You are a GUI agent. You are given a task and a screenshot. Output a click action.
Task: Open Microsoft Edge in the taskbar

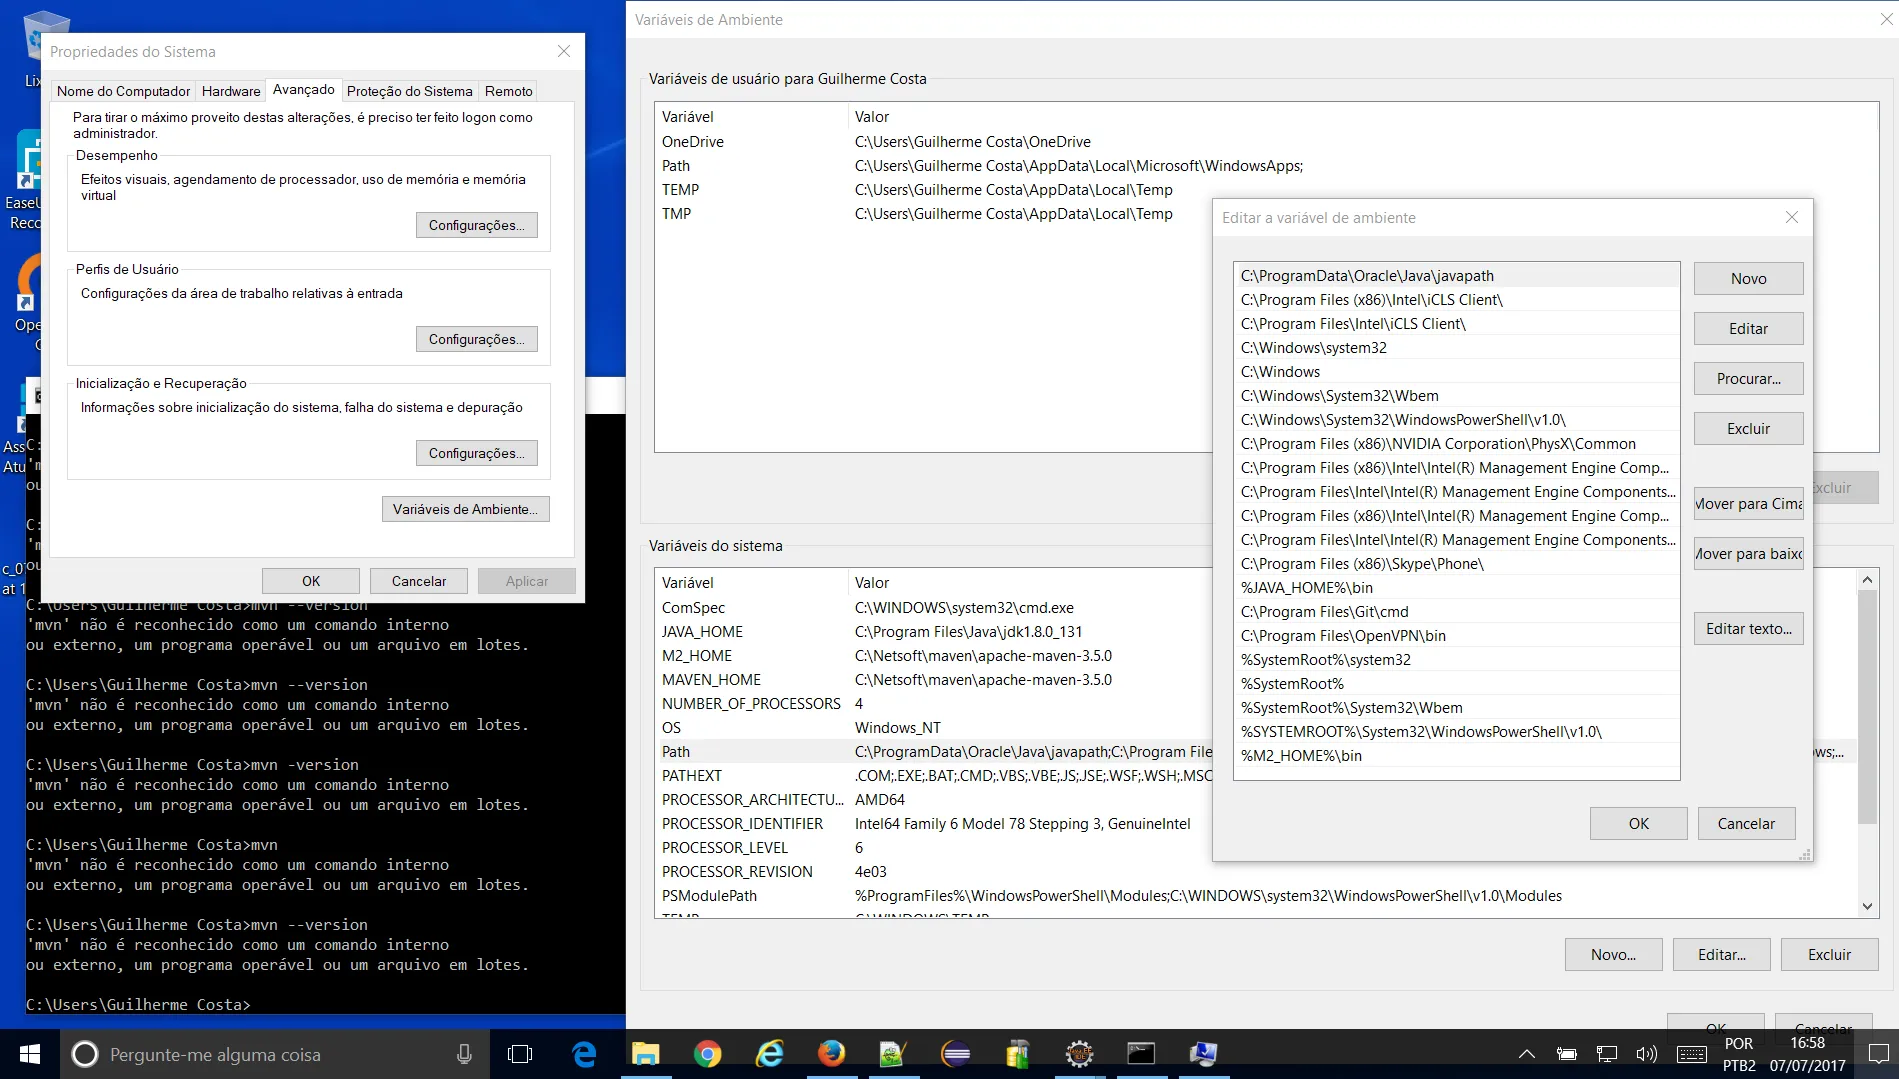click(584, 1054)
